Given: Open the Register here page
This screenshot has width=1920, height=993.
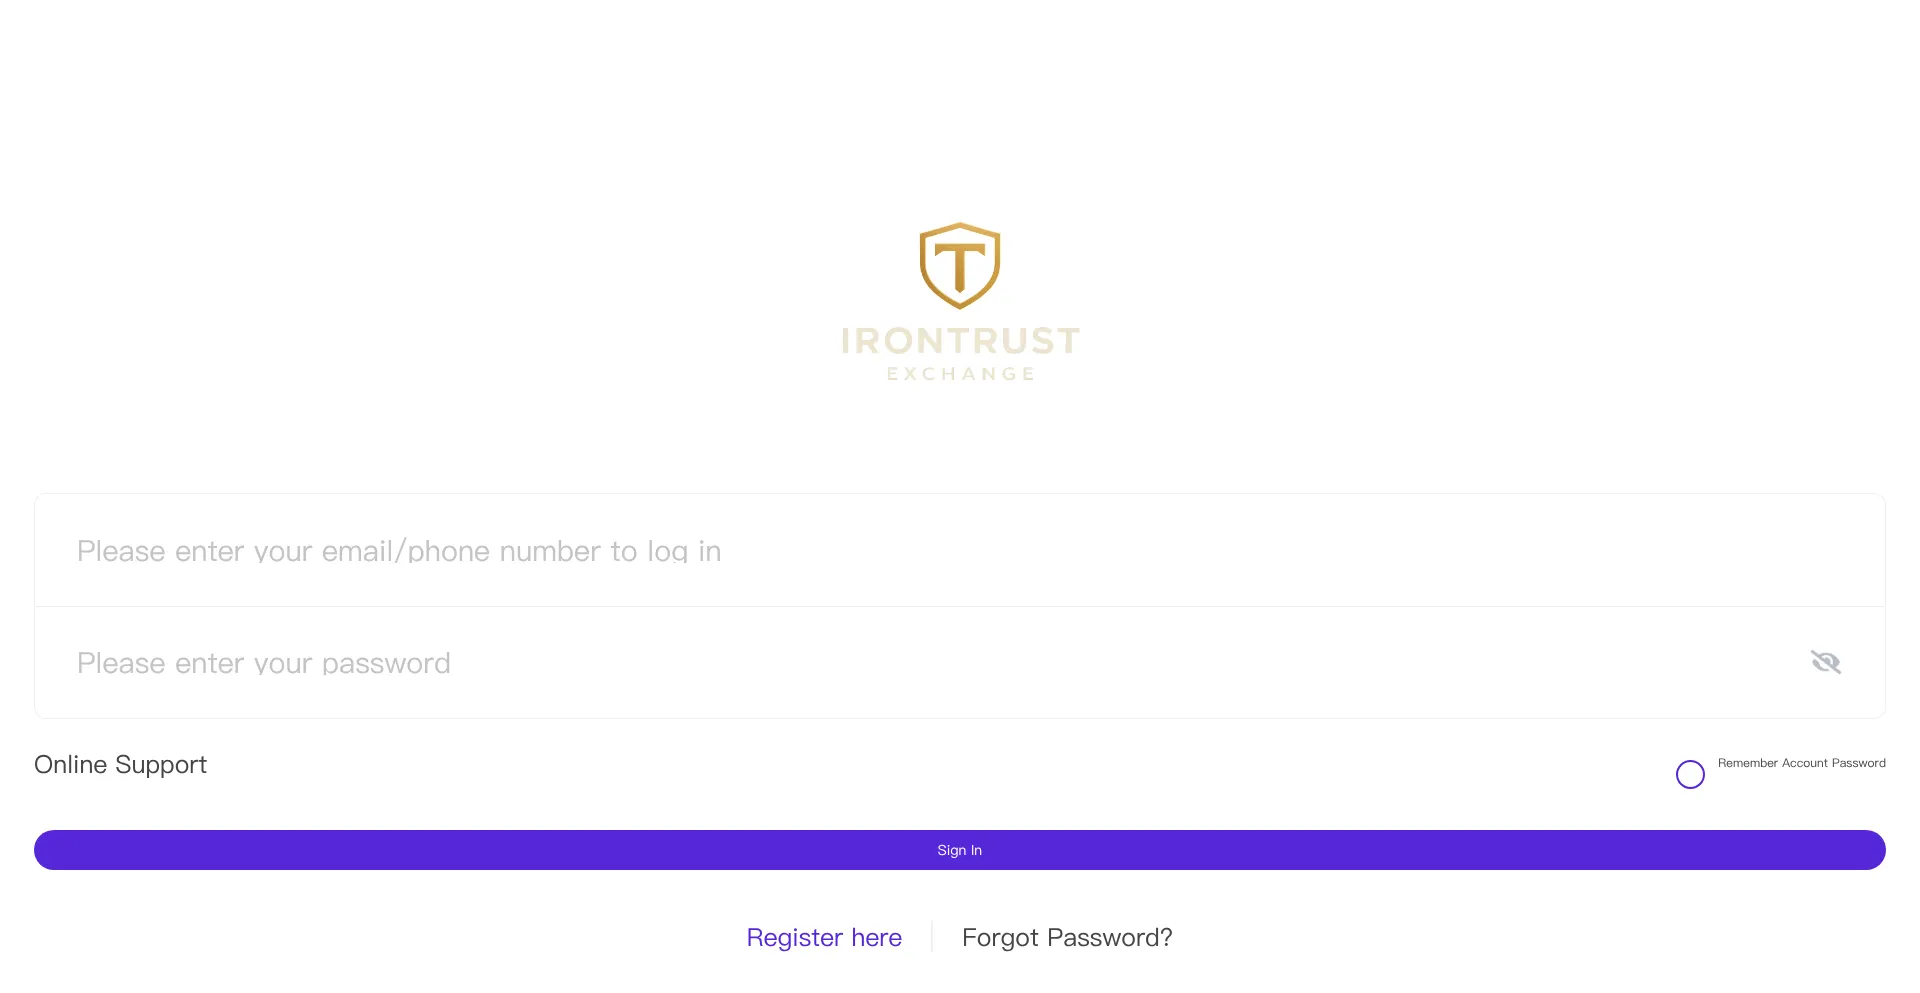Looking at the screenshot, I should (824, 937).
